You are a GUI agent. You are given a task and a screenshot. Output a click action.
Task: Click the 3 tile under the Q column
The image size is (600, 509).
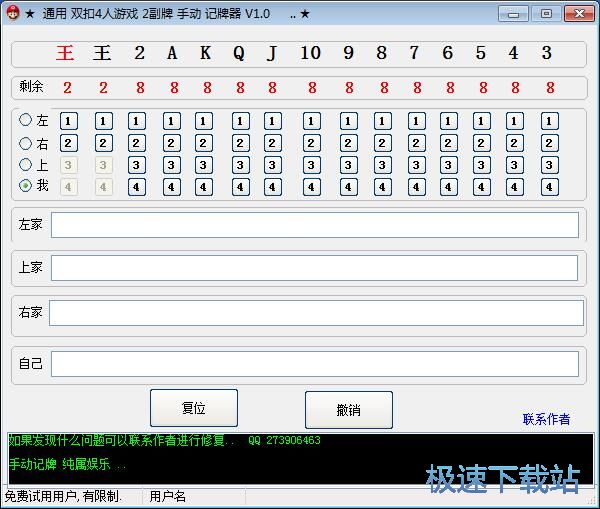click(240, 165)
